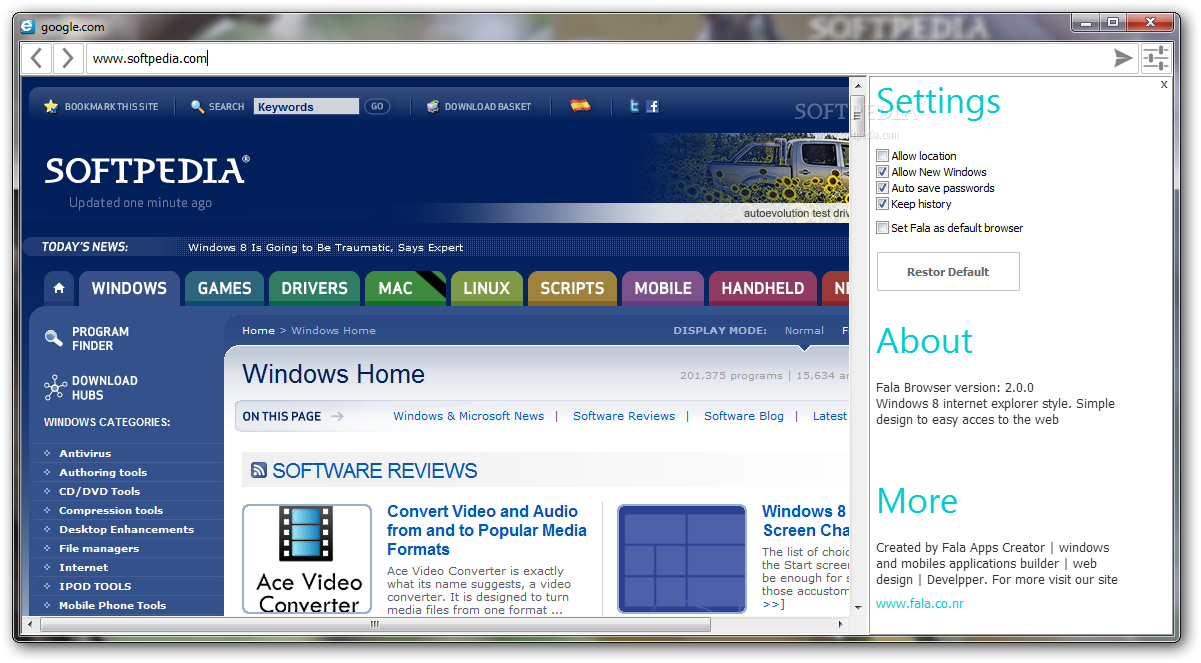Viewport: 1201px width, 663px height.
Task: Open the Download Basket icon
Action: (432, 106)
